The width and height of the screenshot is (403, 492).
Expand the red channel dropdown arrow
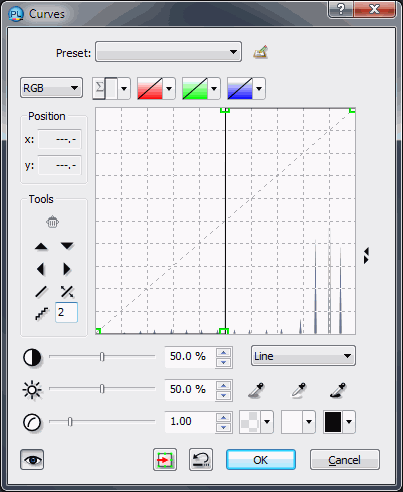pos(169,89)
